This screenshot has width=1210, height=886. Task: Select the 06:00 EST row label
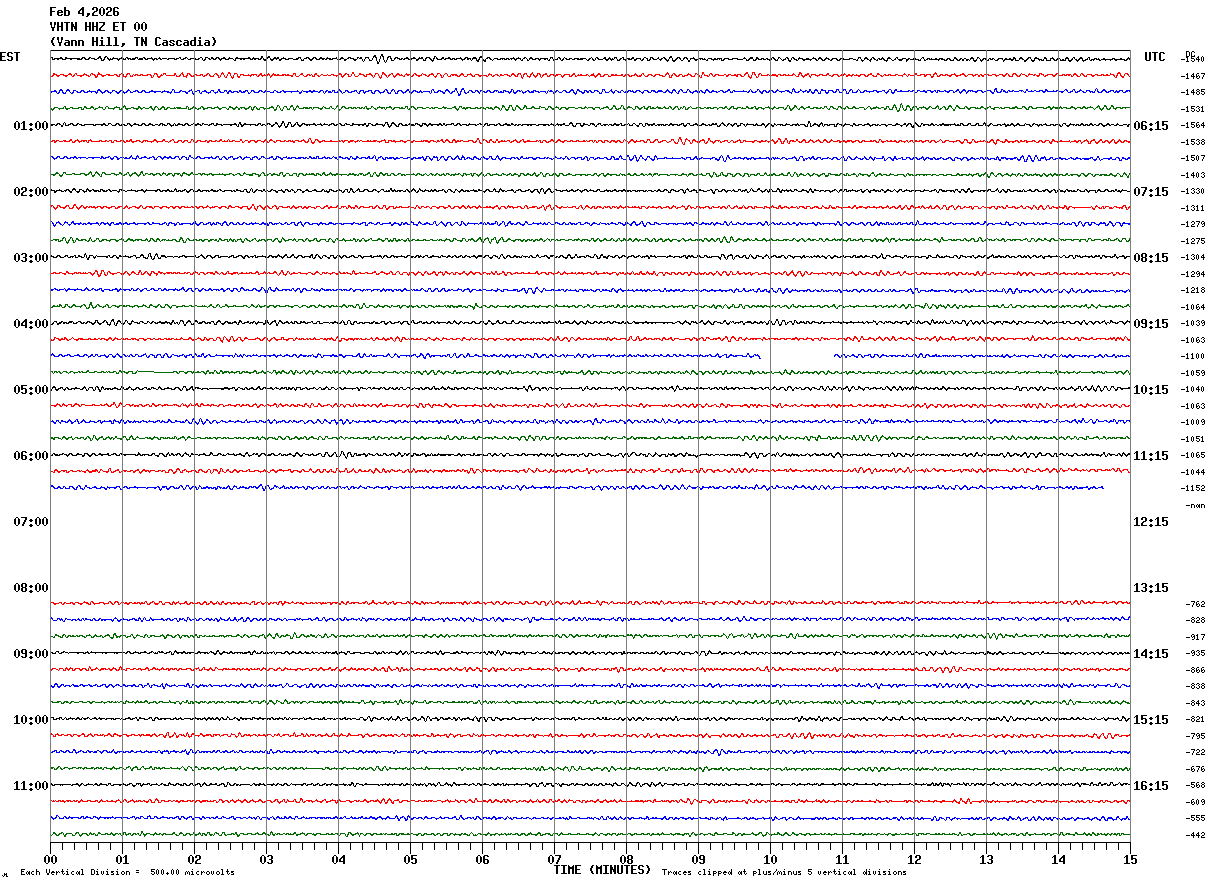(x=31, y=456)
